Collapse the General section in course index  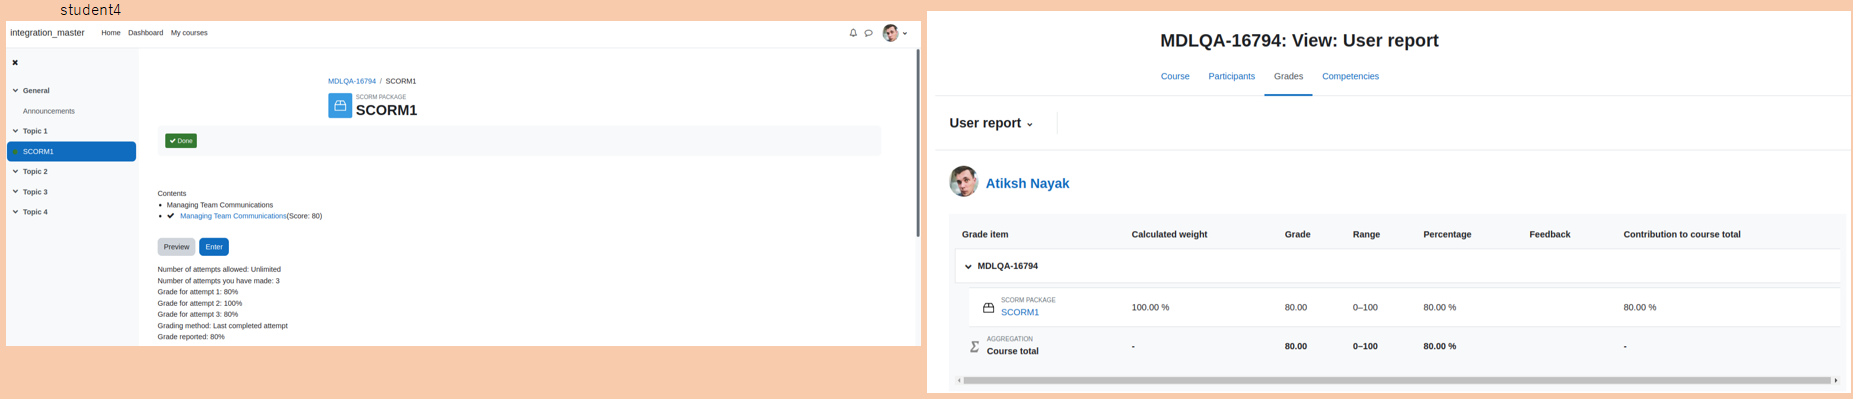15,91
